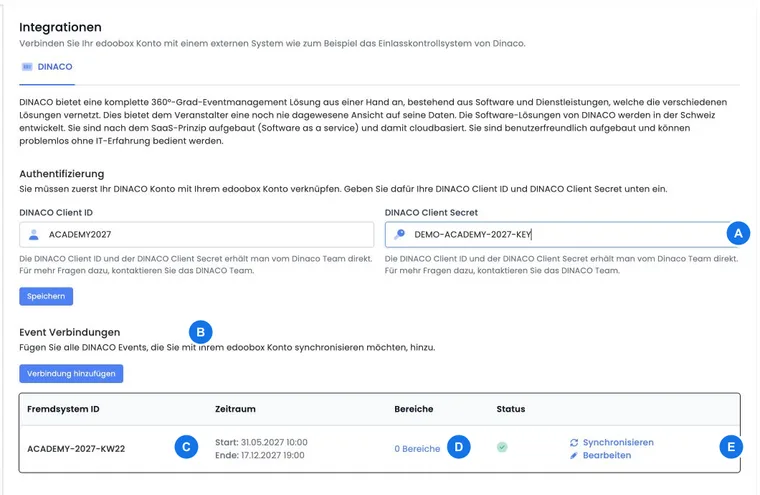The width and height of the screenshot is (760, 495).
Task: Start sync via Synchronisieren link
Action: tap(618, 442)
